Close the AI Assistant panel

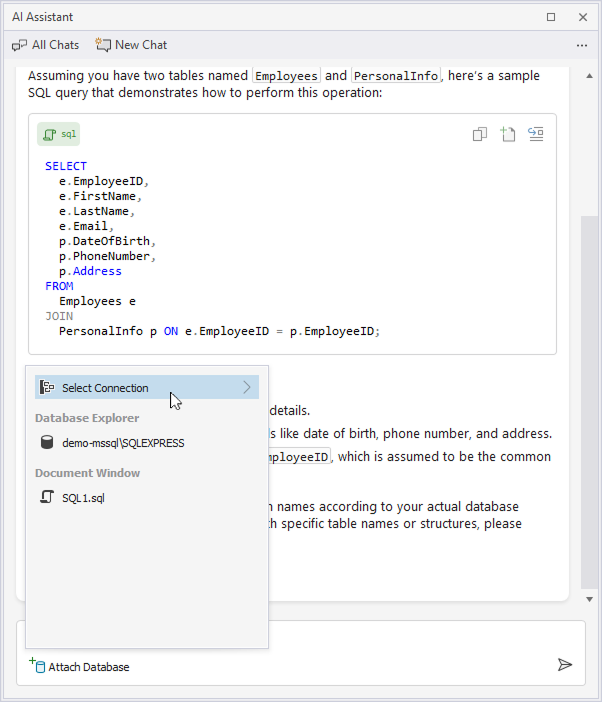[x=583, y=17]
